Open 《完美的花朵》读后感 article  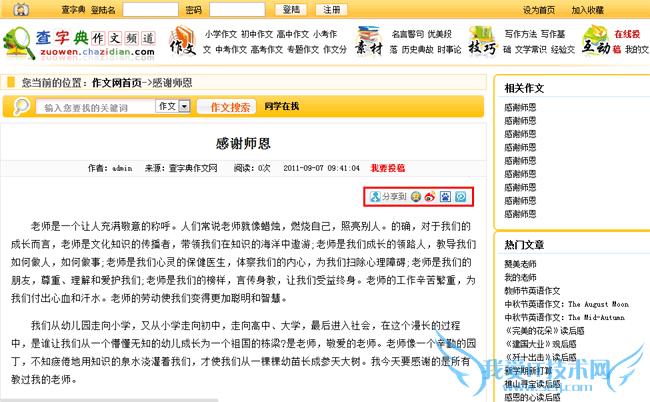pos(545,331)
